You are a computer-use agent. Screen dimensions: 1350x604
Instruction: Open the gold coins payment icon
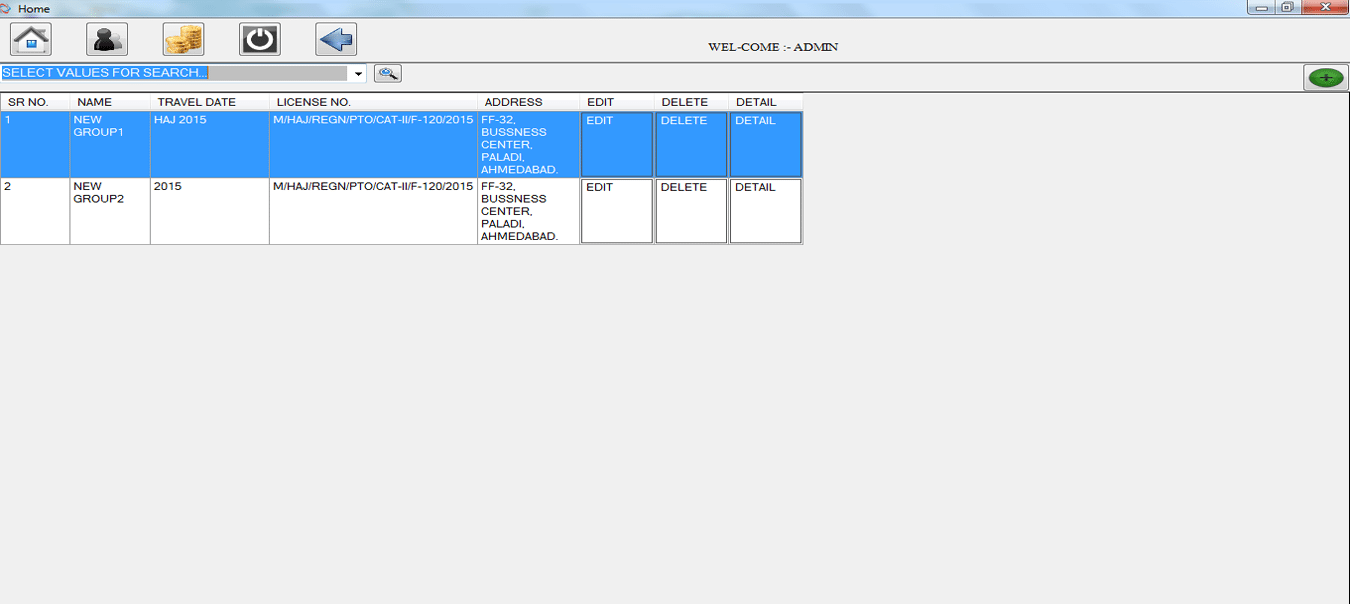tap(183, 39)
